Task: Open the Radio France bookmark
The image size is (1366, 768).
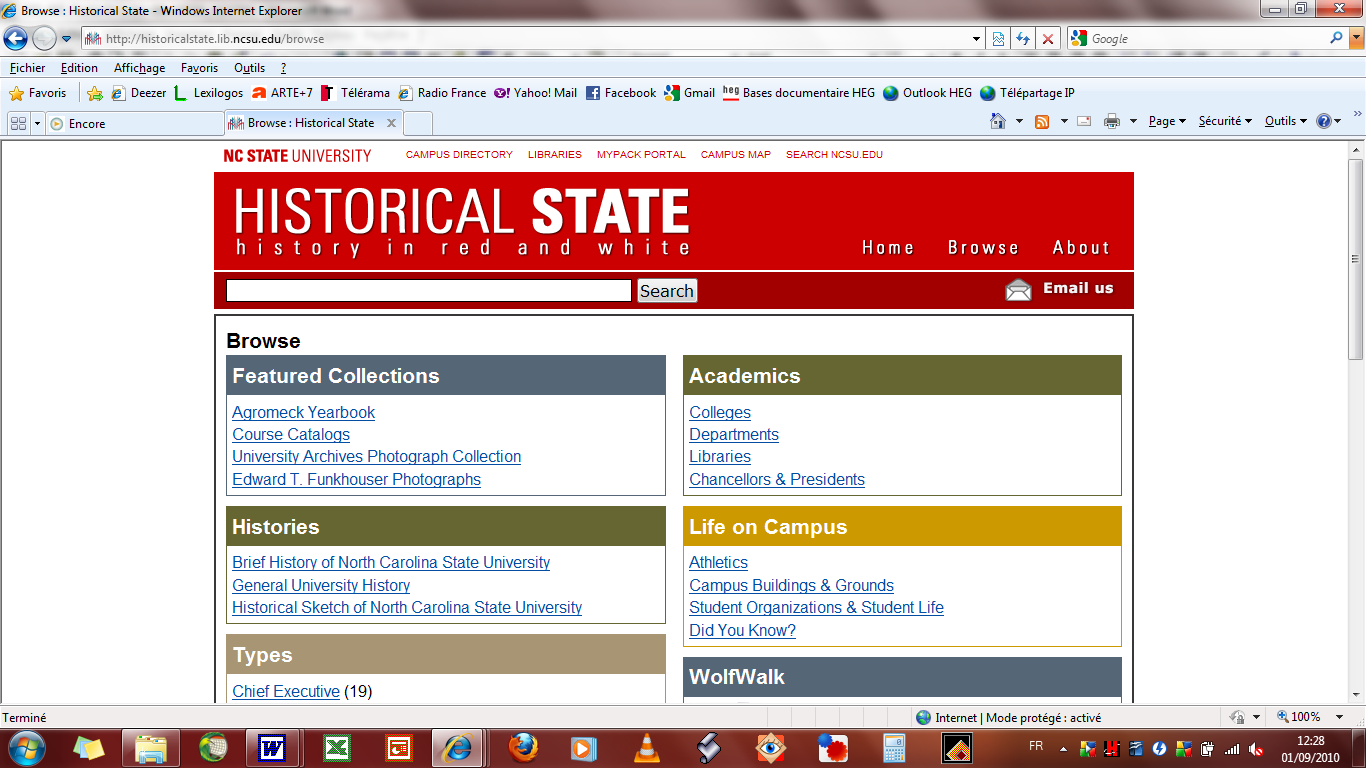Action: (442, 93)
